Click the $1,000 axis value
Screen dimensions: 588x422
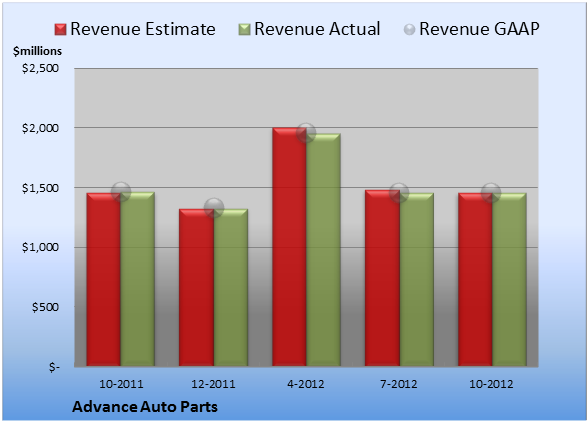tap(40, 248)
